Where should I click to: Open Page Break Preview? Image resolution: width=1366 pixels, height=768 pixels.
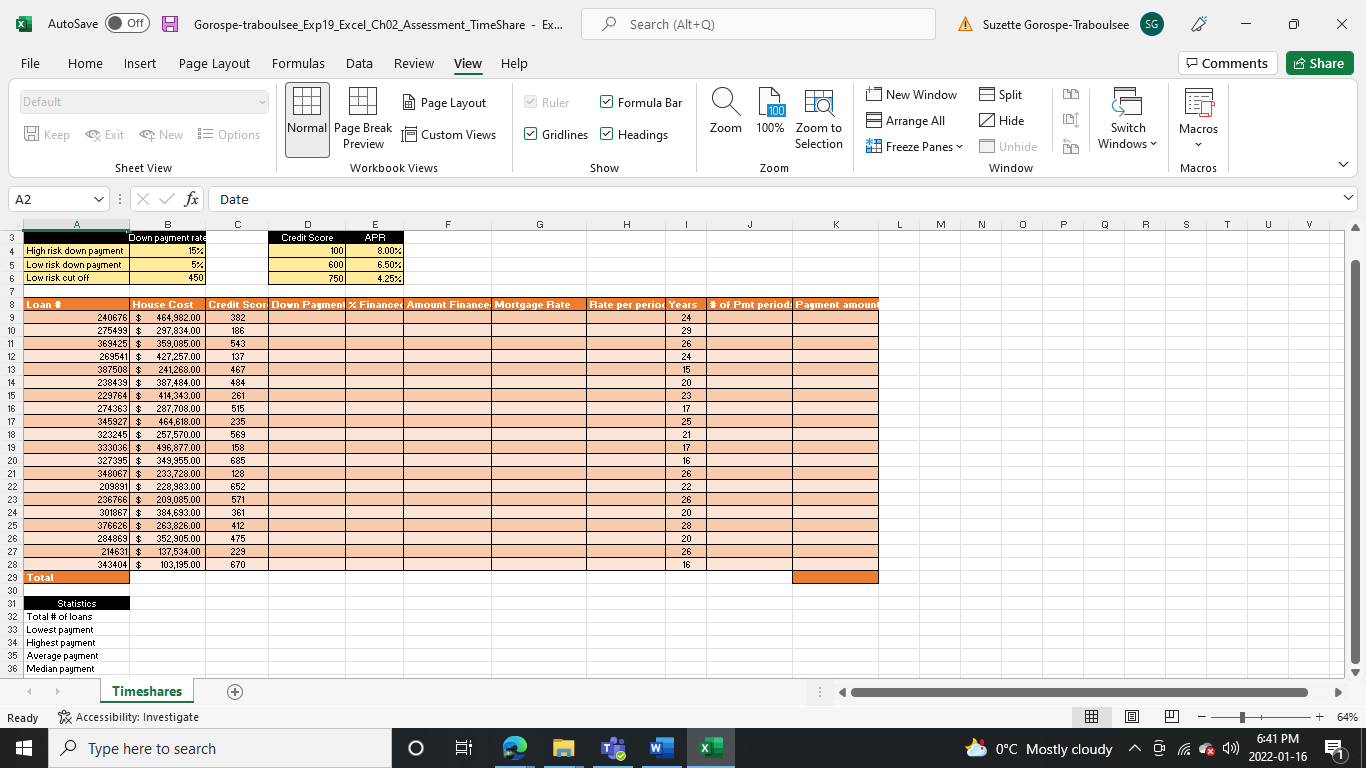point(363,119)
